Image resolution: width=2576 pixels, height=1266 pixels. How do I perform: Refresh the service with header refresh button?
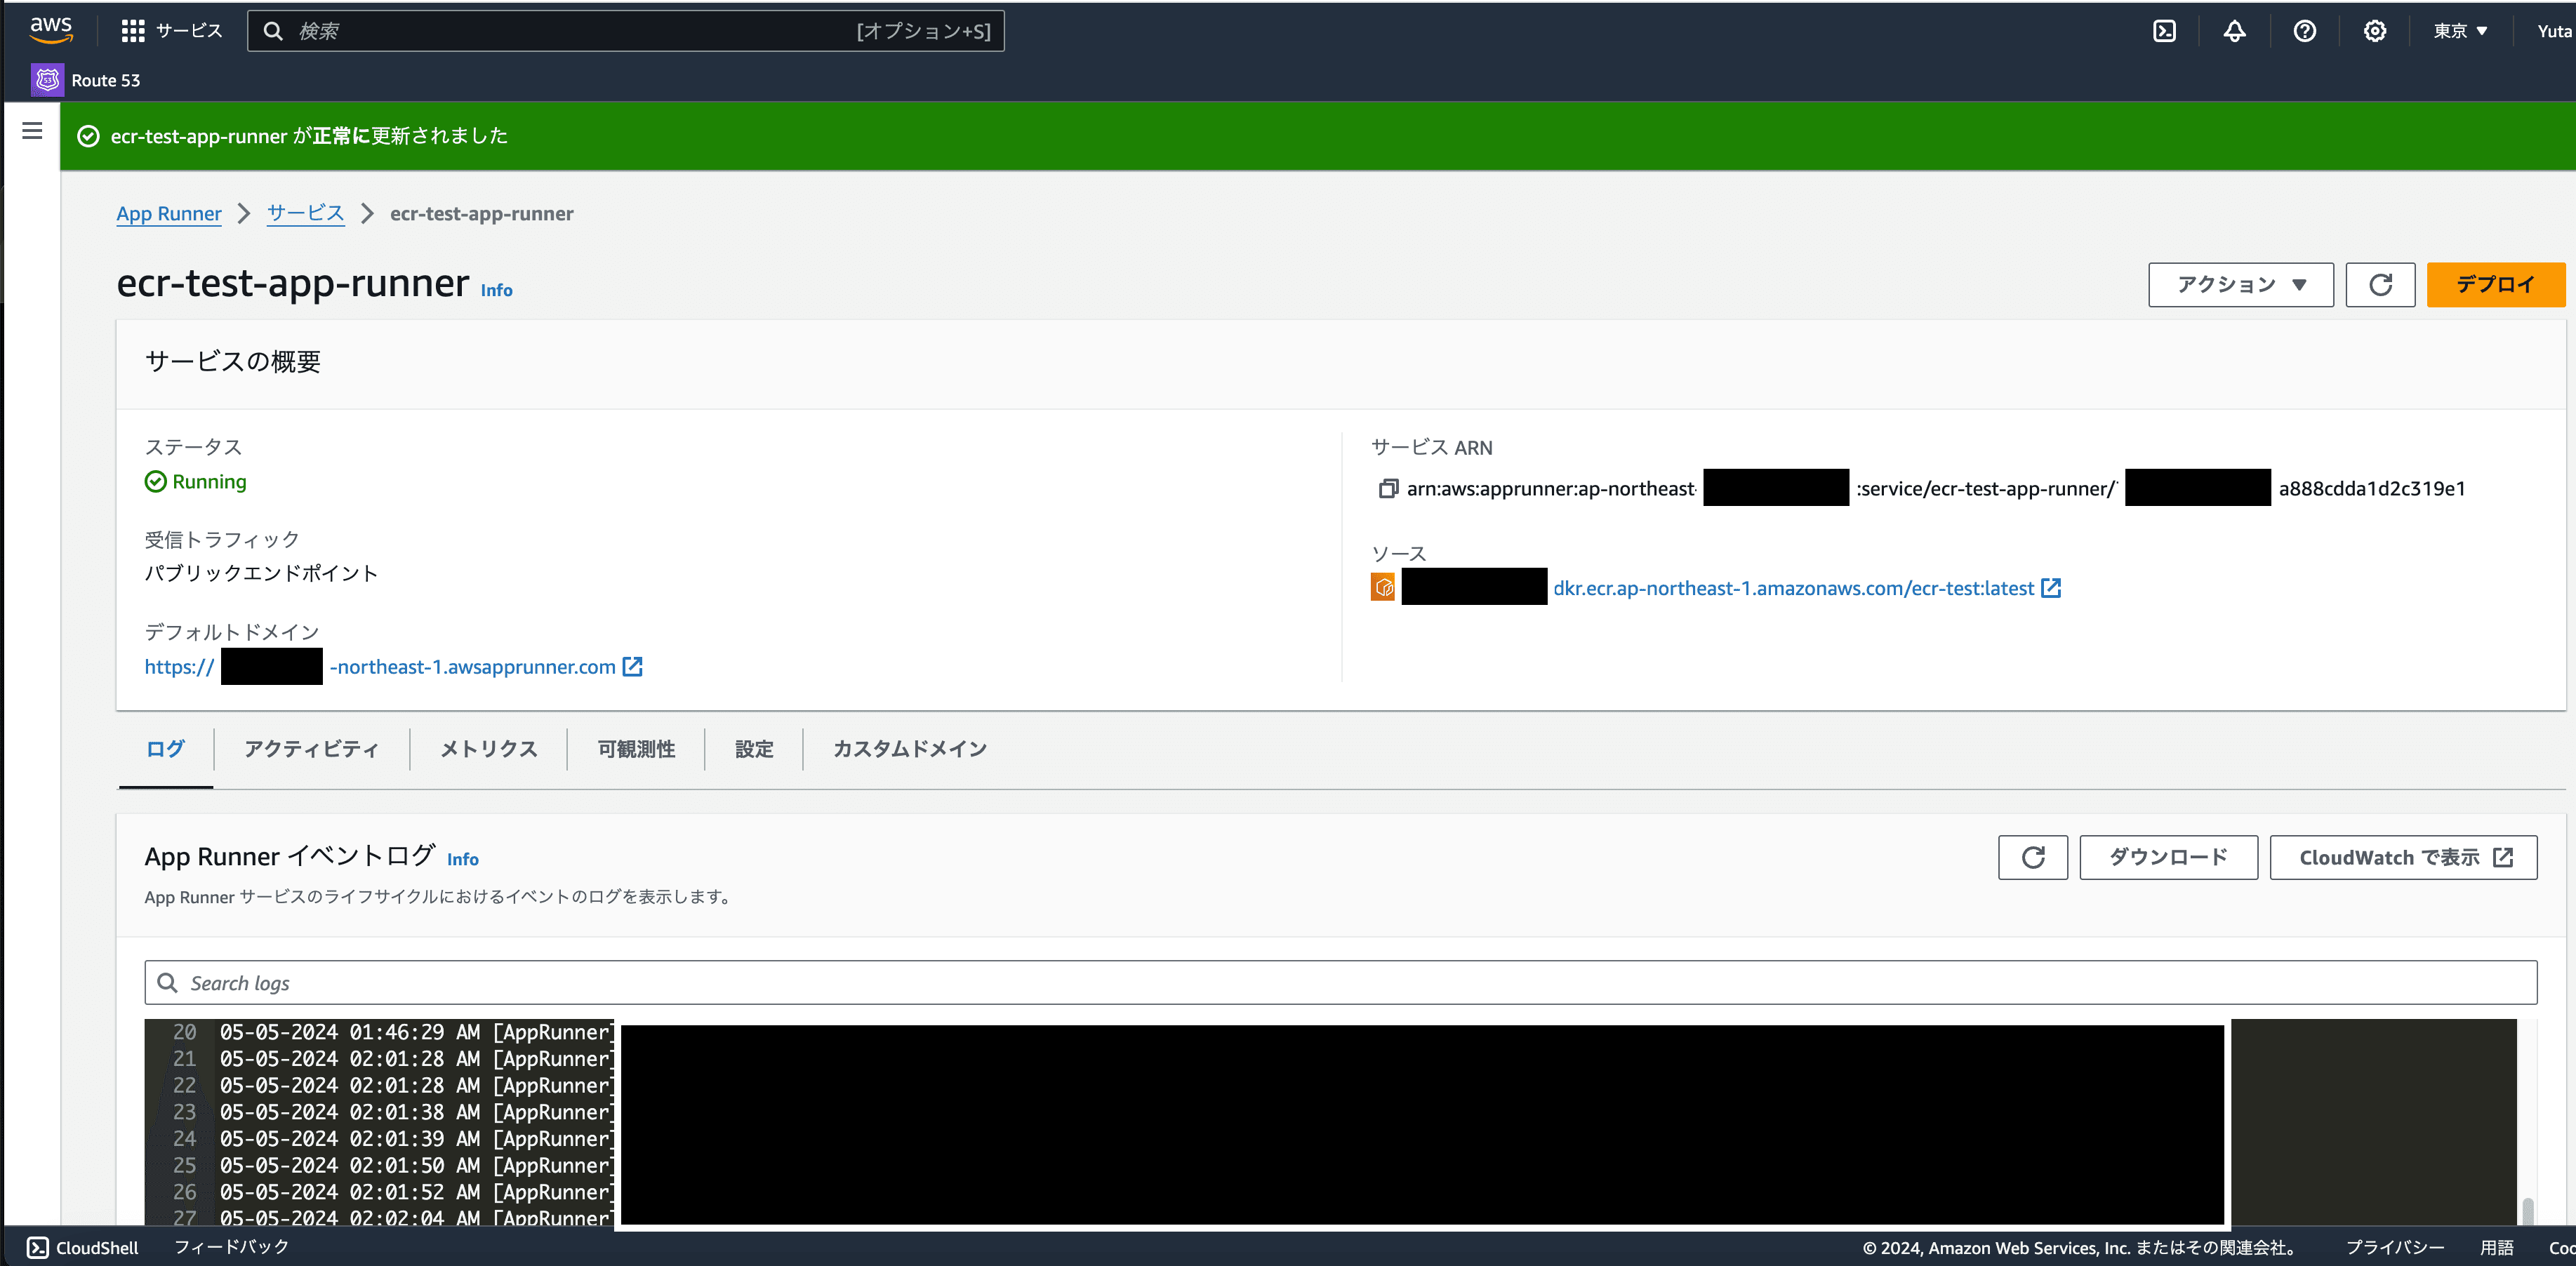[x=2380, y=285]
